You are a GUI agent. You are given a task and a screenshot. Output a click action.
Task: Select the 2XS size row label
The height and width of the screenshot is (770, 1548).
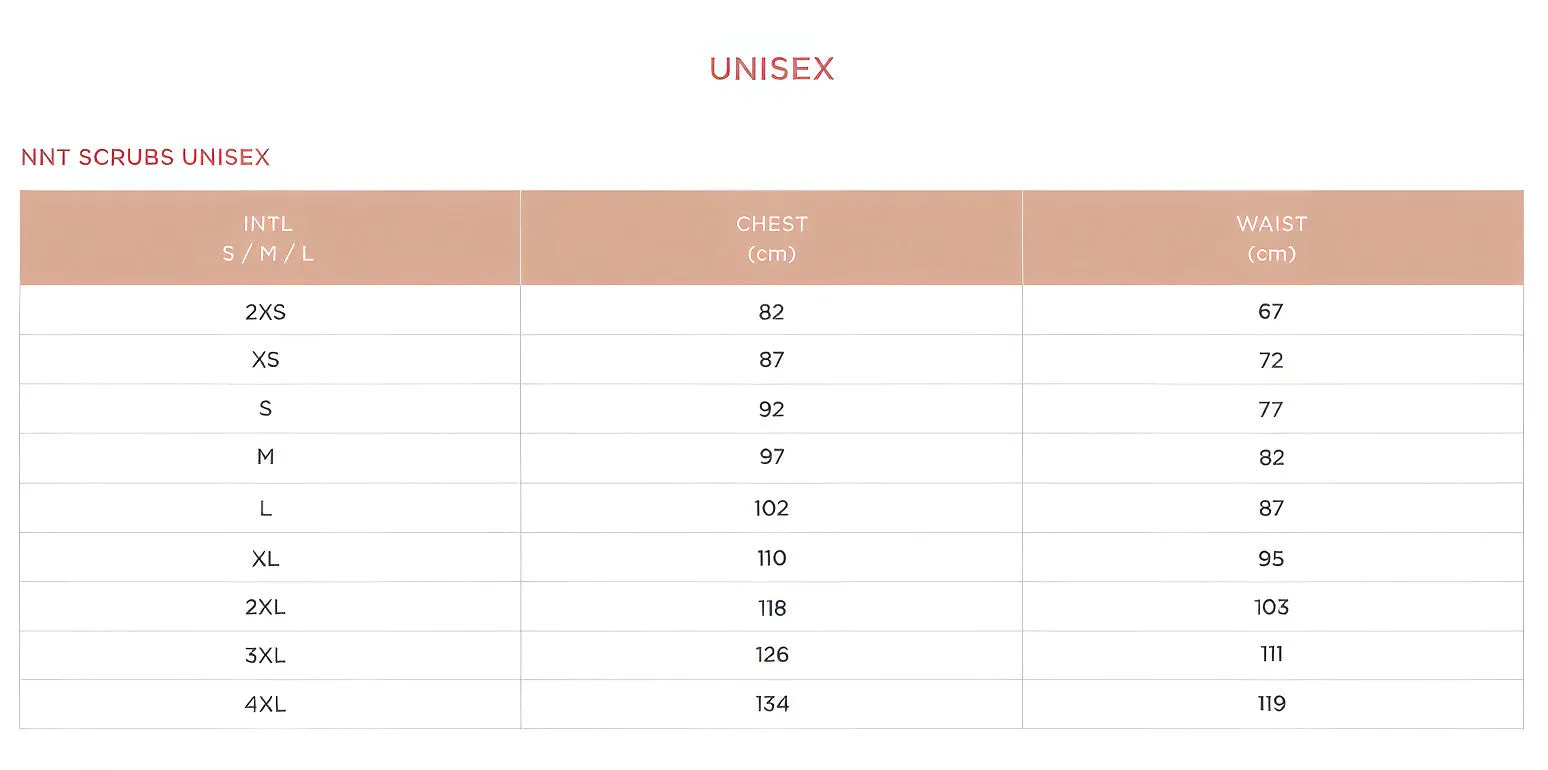pyautogui.click(x=265, y=312)
